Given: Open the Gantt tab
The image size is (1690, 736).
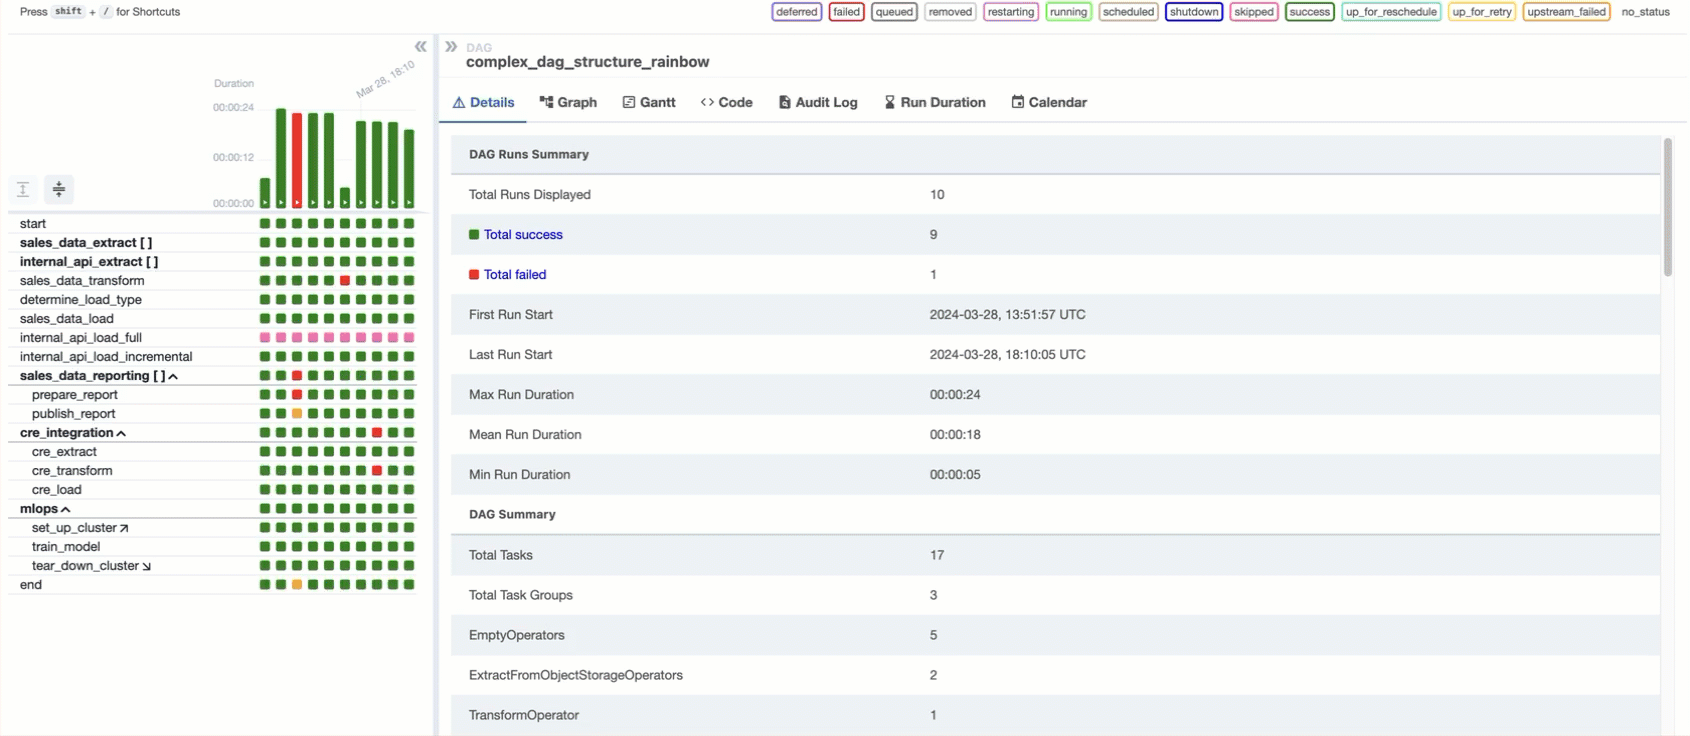Looking at the screenshot, I should 649,102.
